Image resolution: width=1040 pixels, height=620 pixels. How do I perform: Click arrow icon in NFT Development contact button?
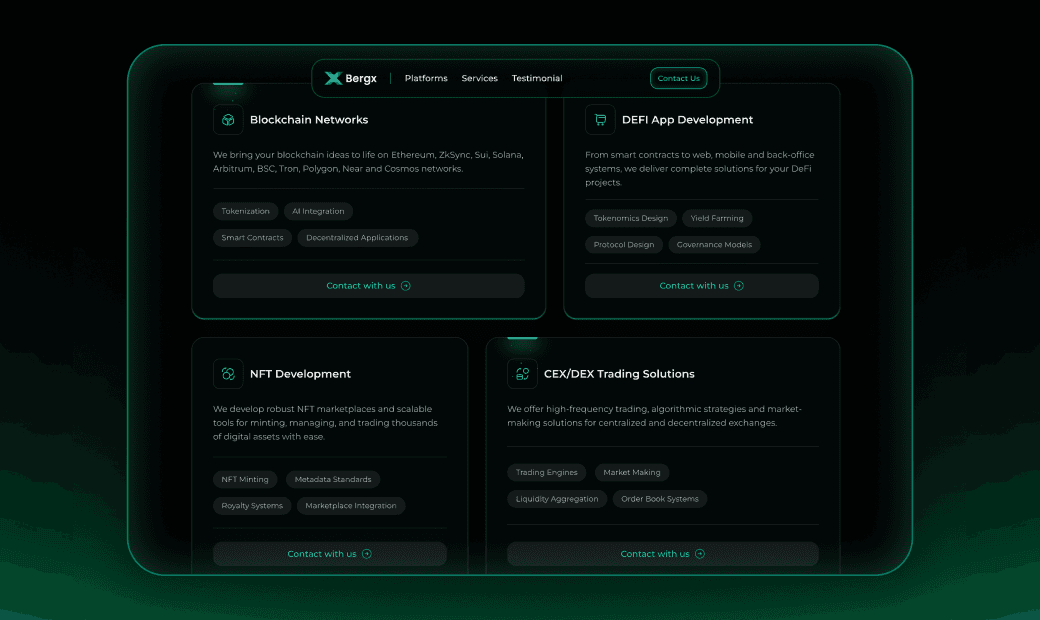coord(367,554)
